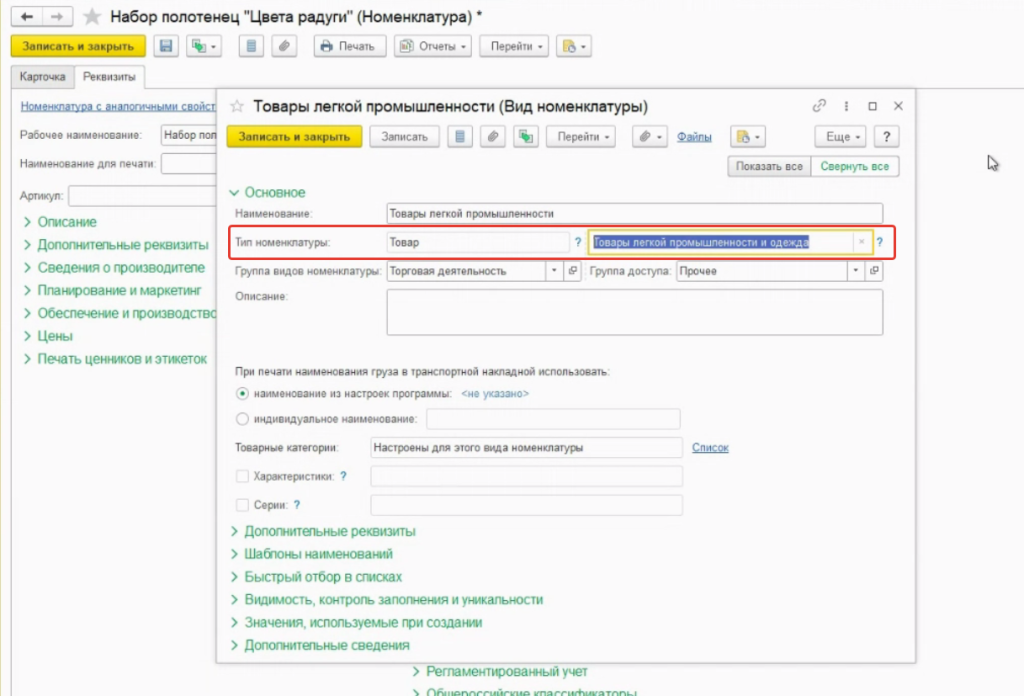Click the get link icon in dialog header

tap(820, 106)
